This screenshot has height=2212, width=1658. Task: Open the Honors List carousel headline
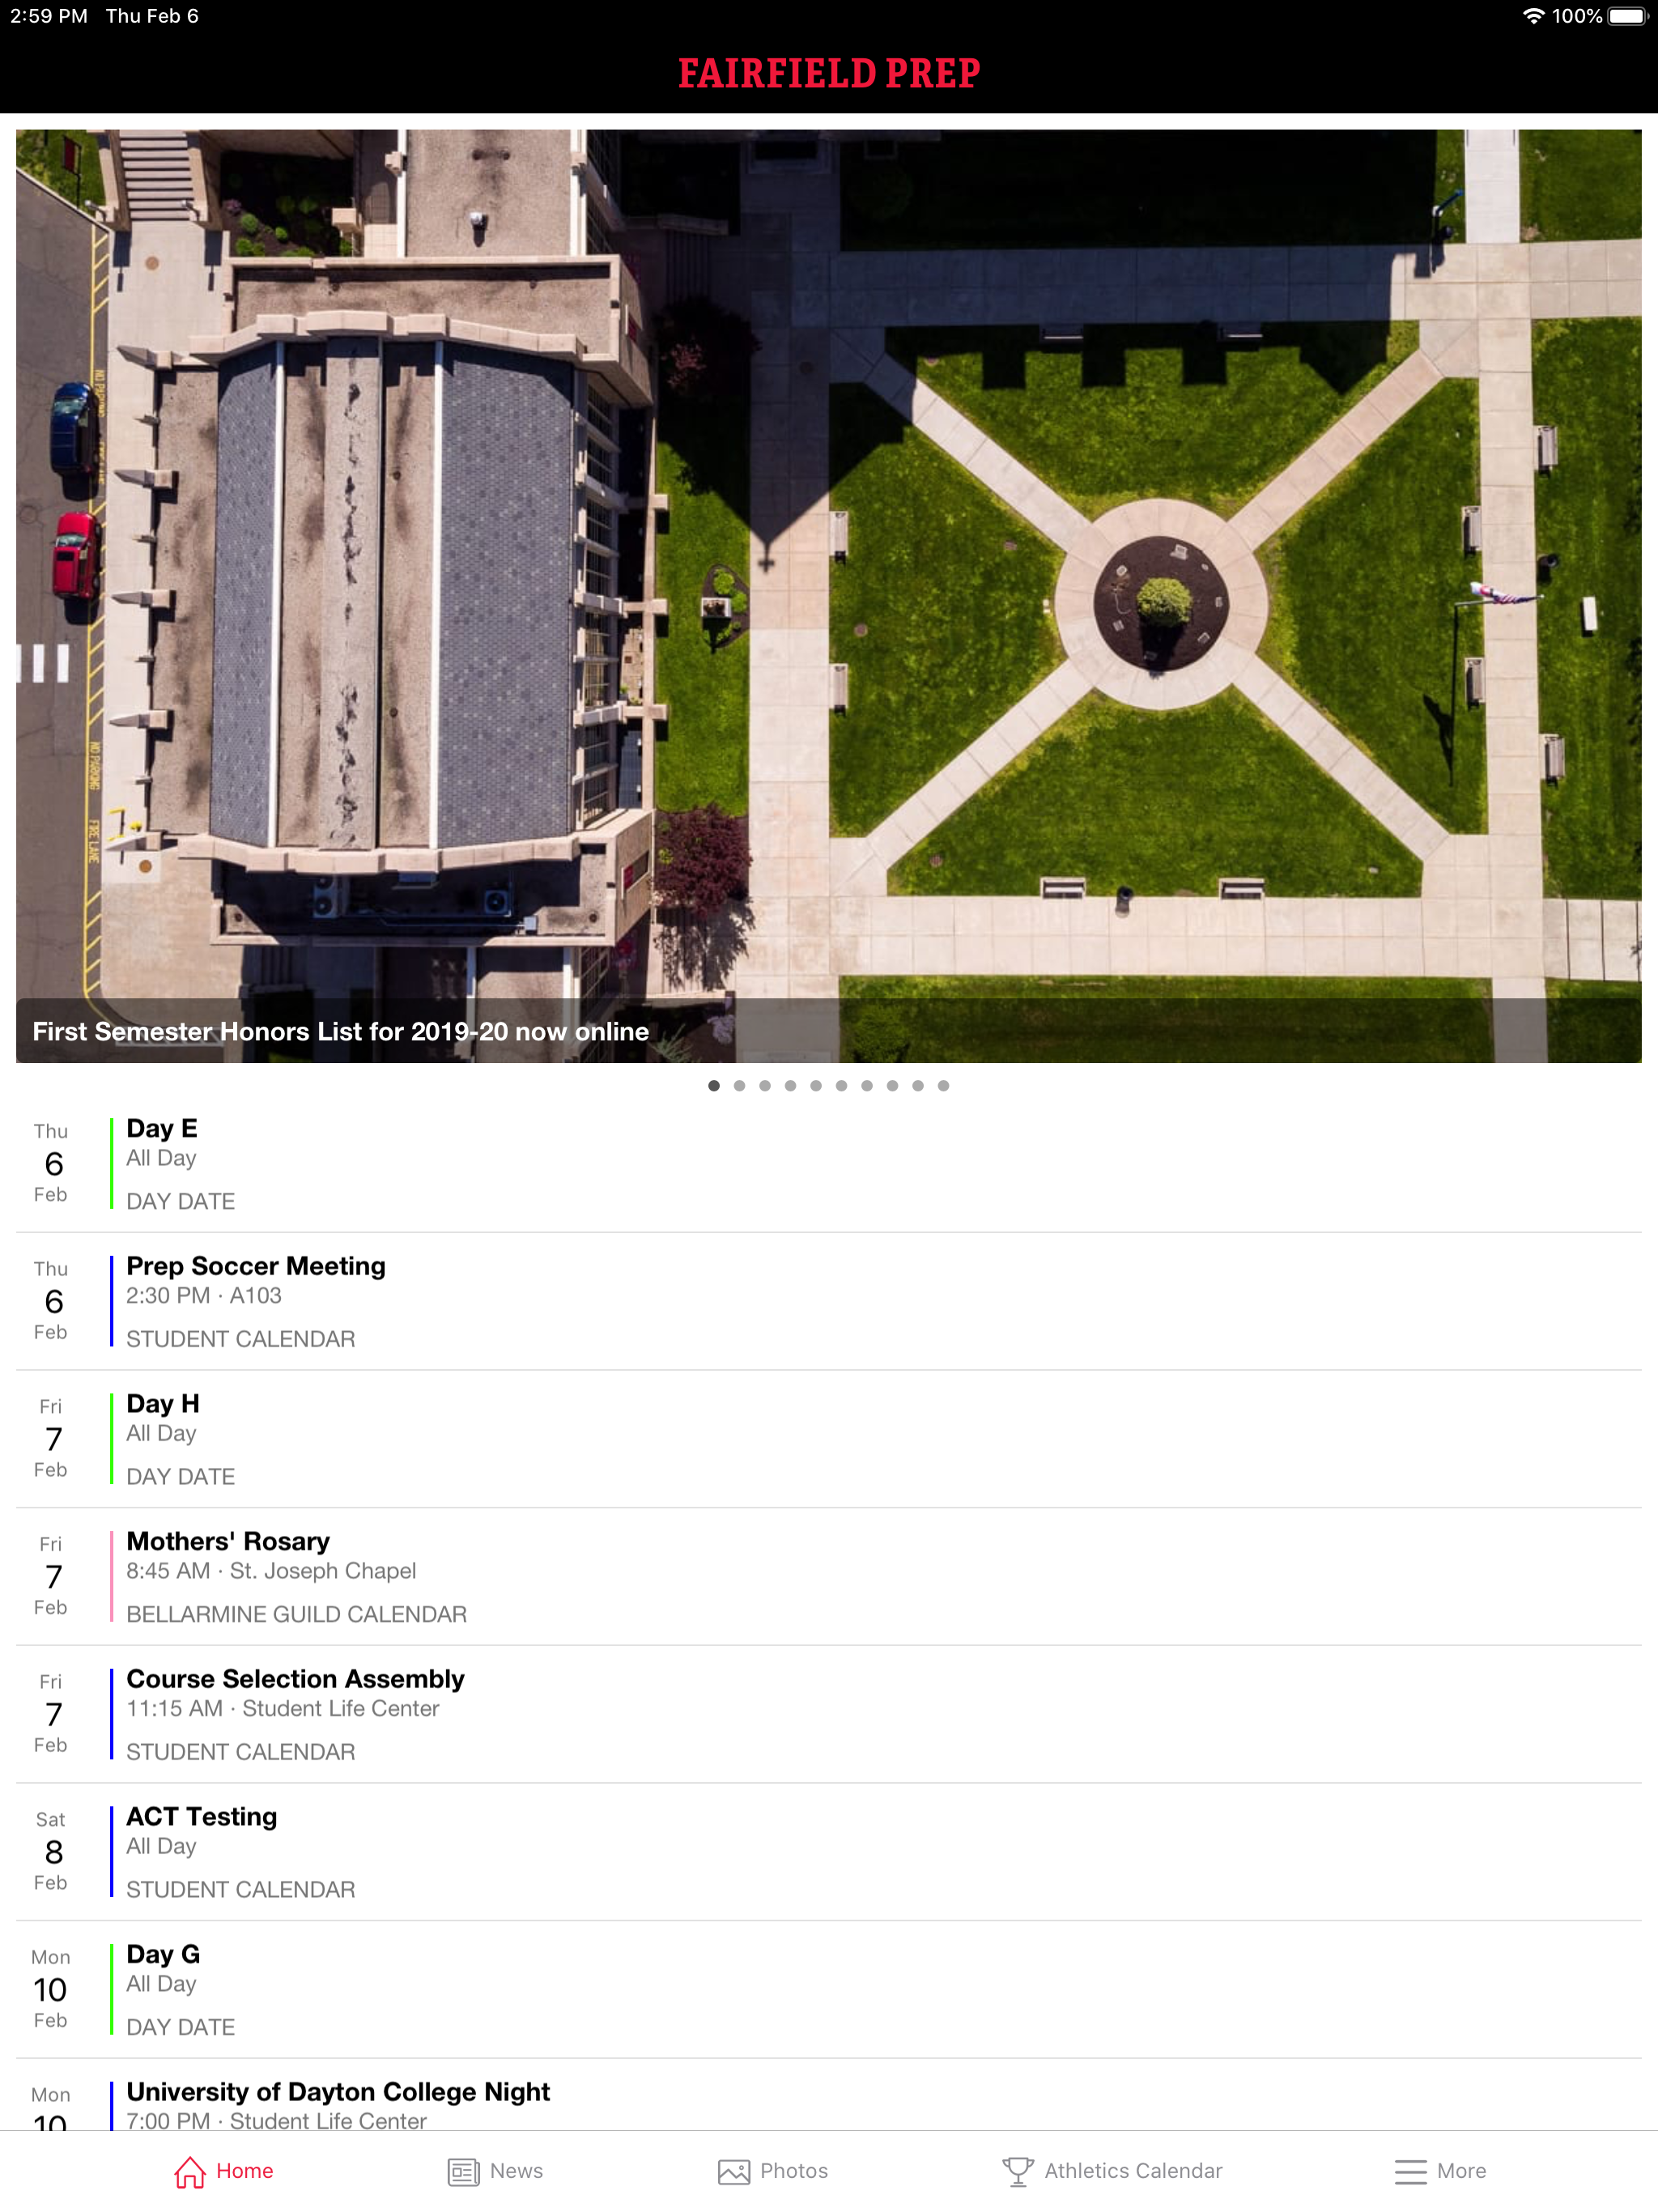[341, 1031]
